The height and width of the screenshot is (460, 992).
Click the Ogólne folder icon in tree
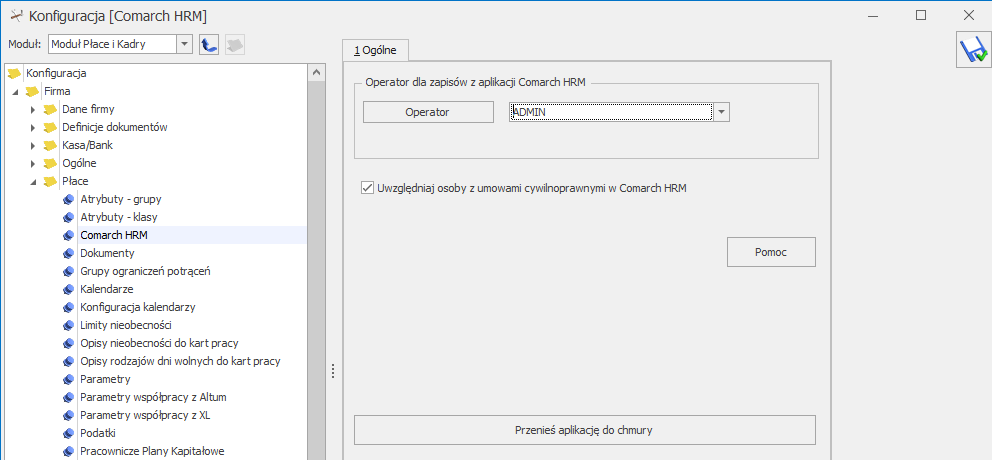[51, 163]
